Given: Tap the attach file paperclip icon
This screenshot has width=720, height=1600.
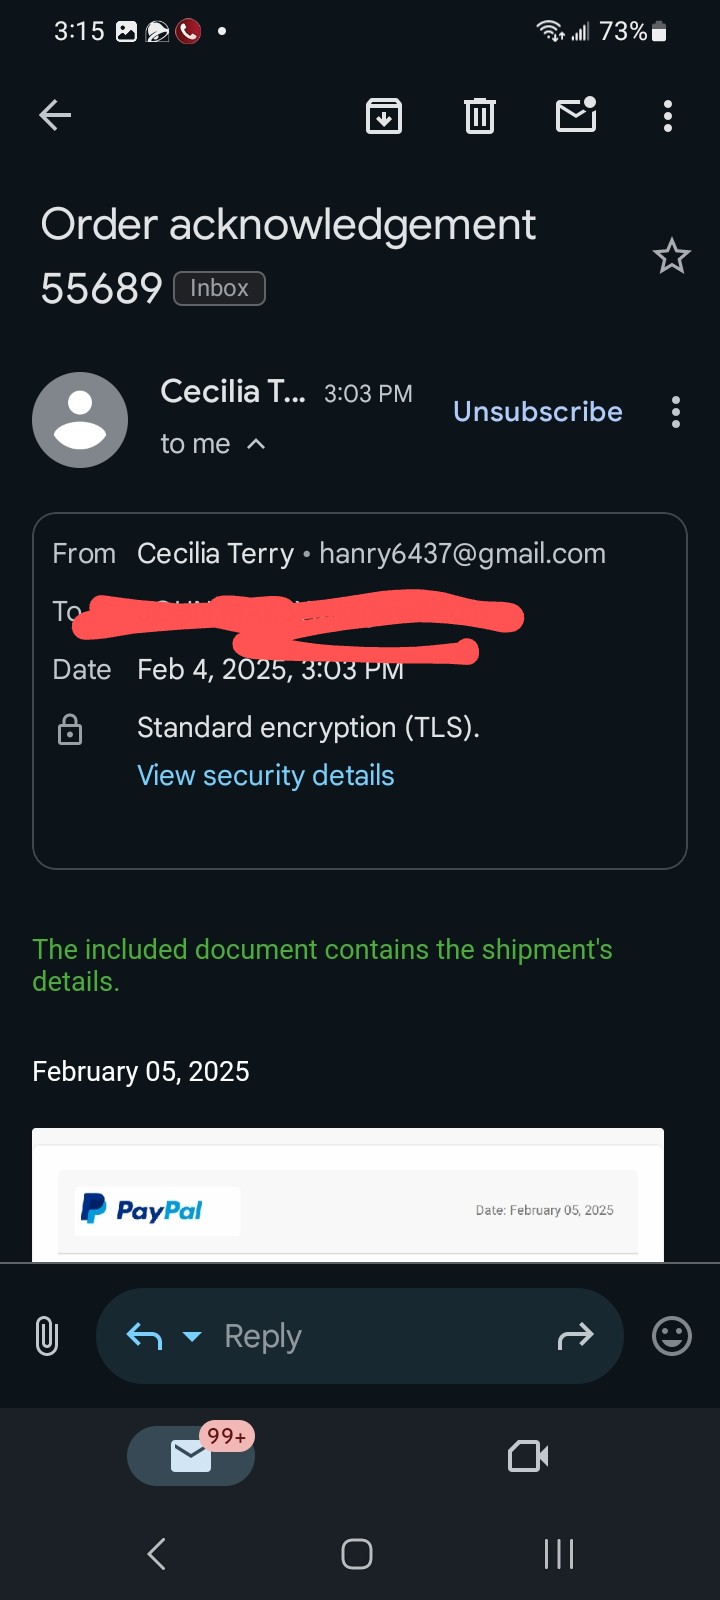Looking at the screenshot, I should coord(47,1336).
